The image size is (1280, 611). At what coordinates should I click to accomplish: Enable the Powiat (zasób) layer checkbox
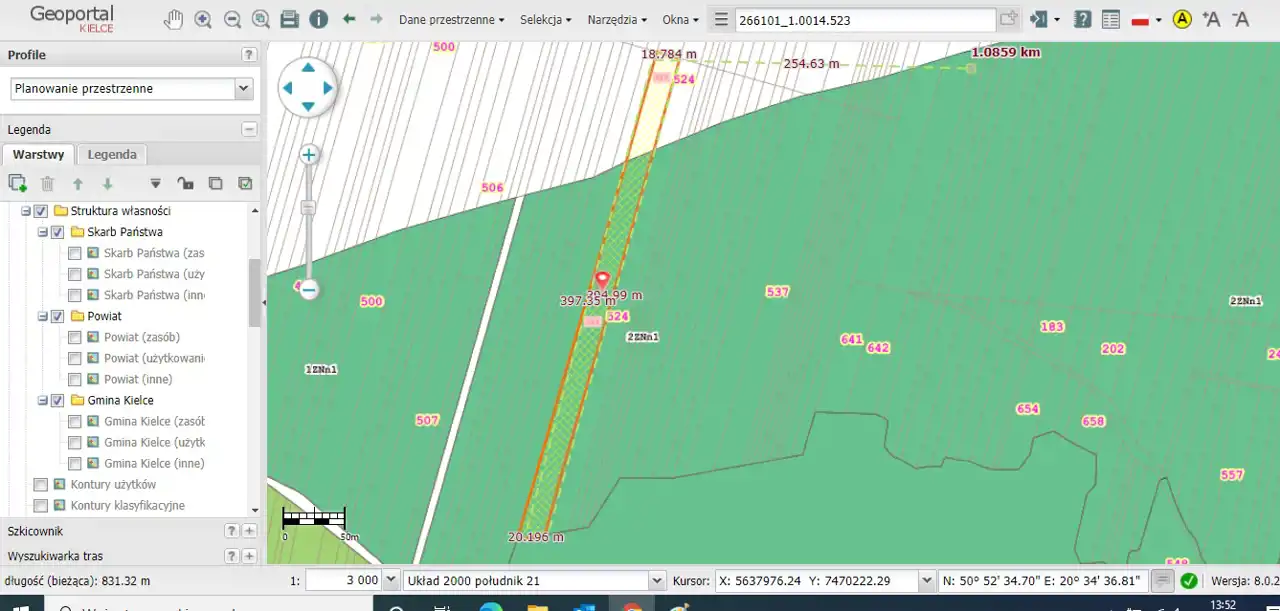(x=75, y=337)
